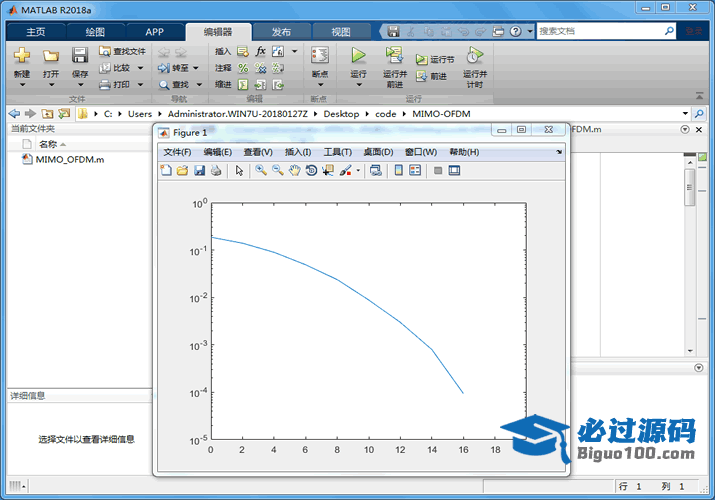Click the Print Figure icon
The height and width of the screenshot is (500, 715).
pyautogui.click(x=216, y=171)
